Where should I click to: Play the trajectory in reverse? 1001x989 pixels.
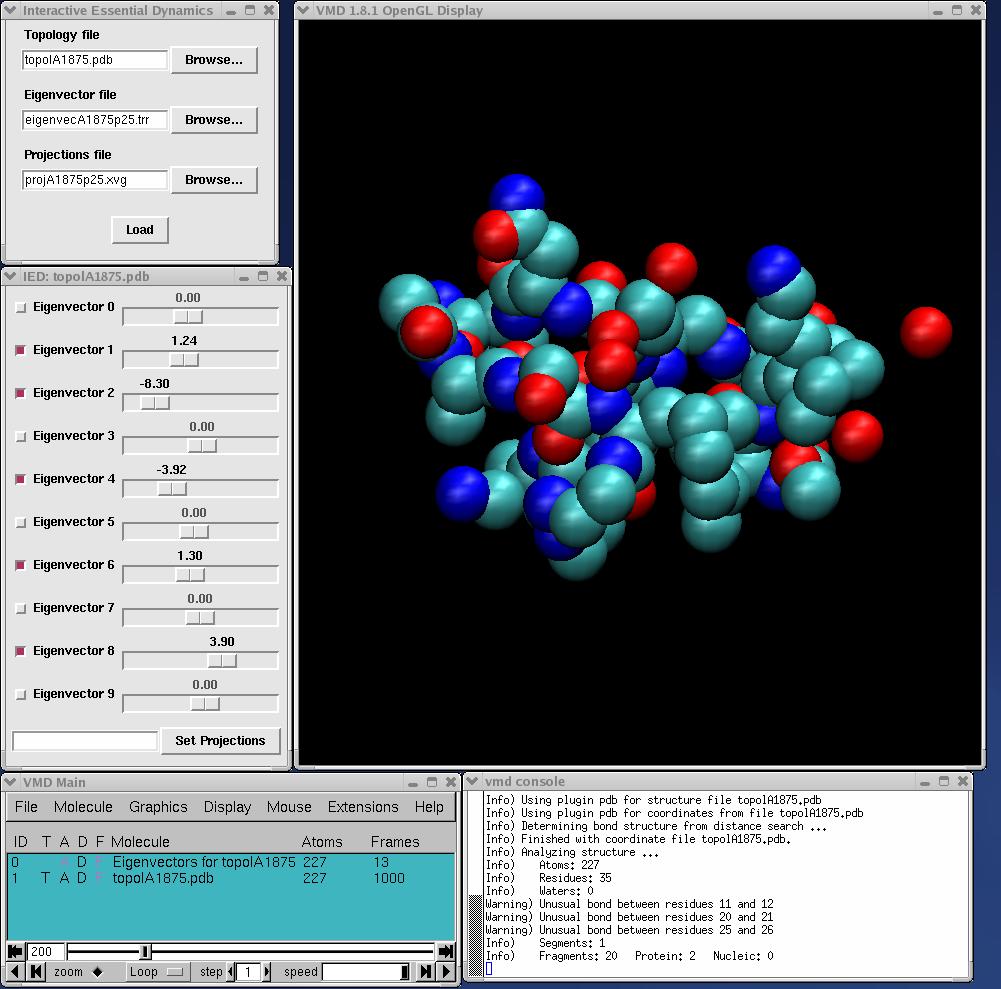pos(13,971)
